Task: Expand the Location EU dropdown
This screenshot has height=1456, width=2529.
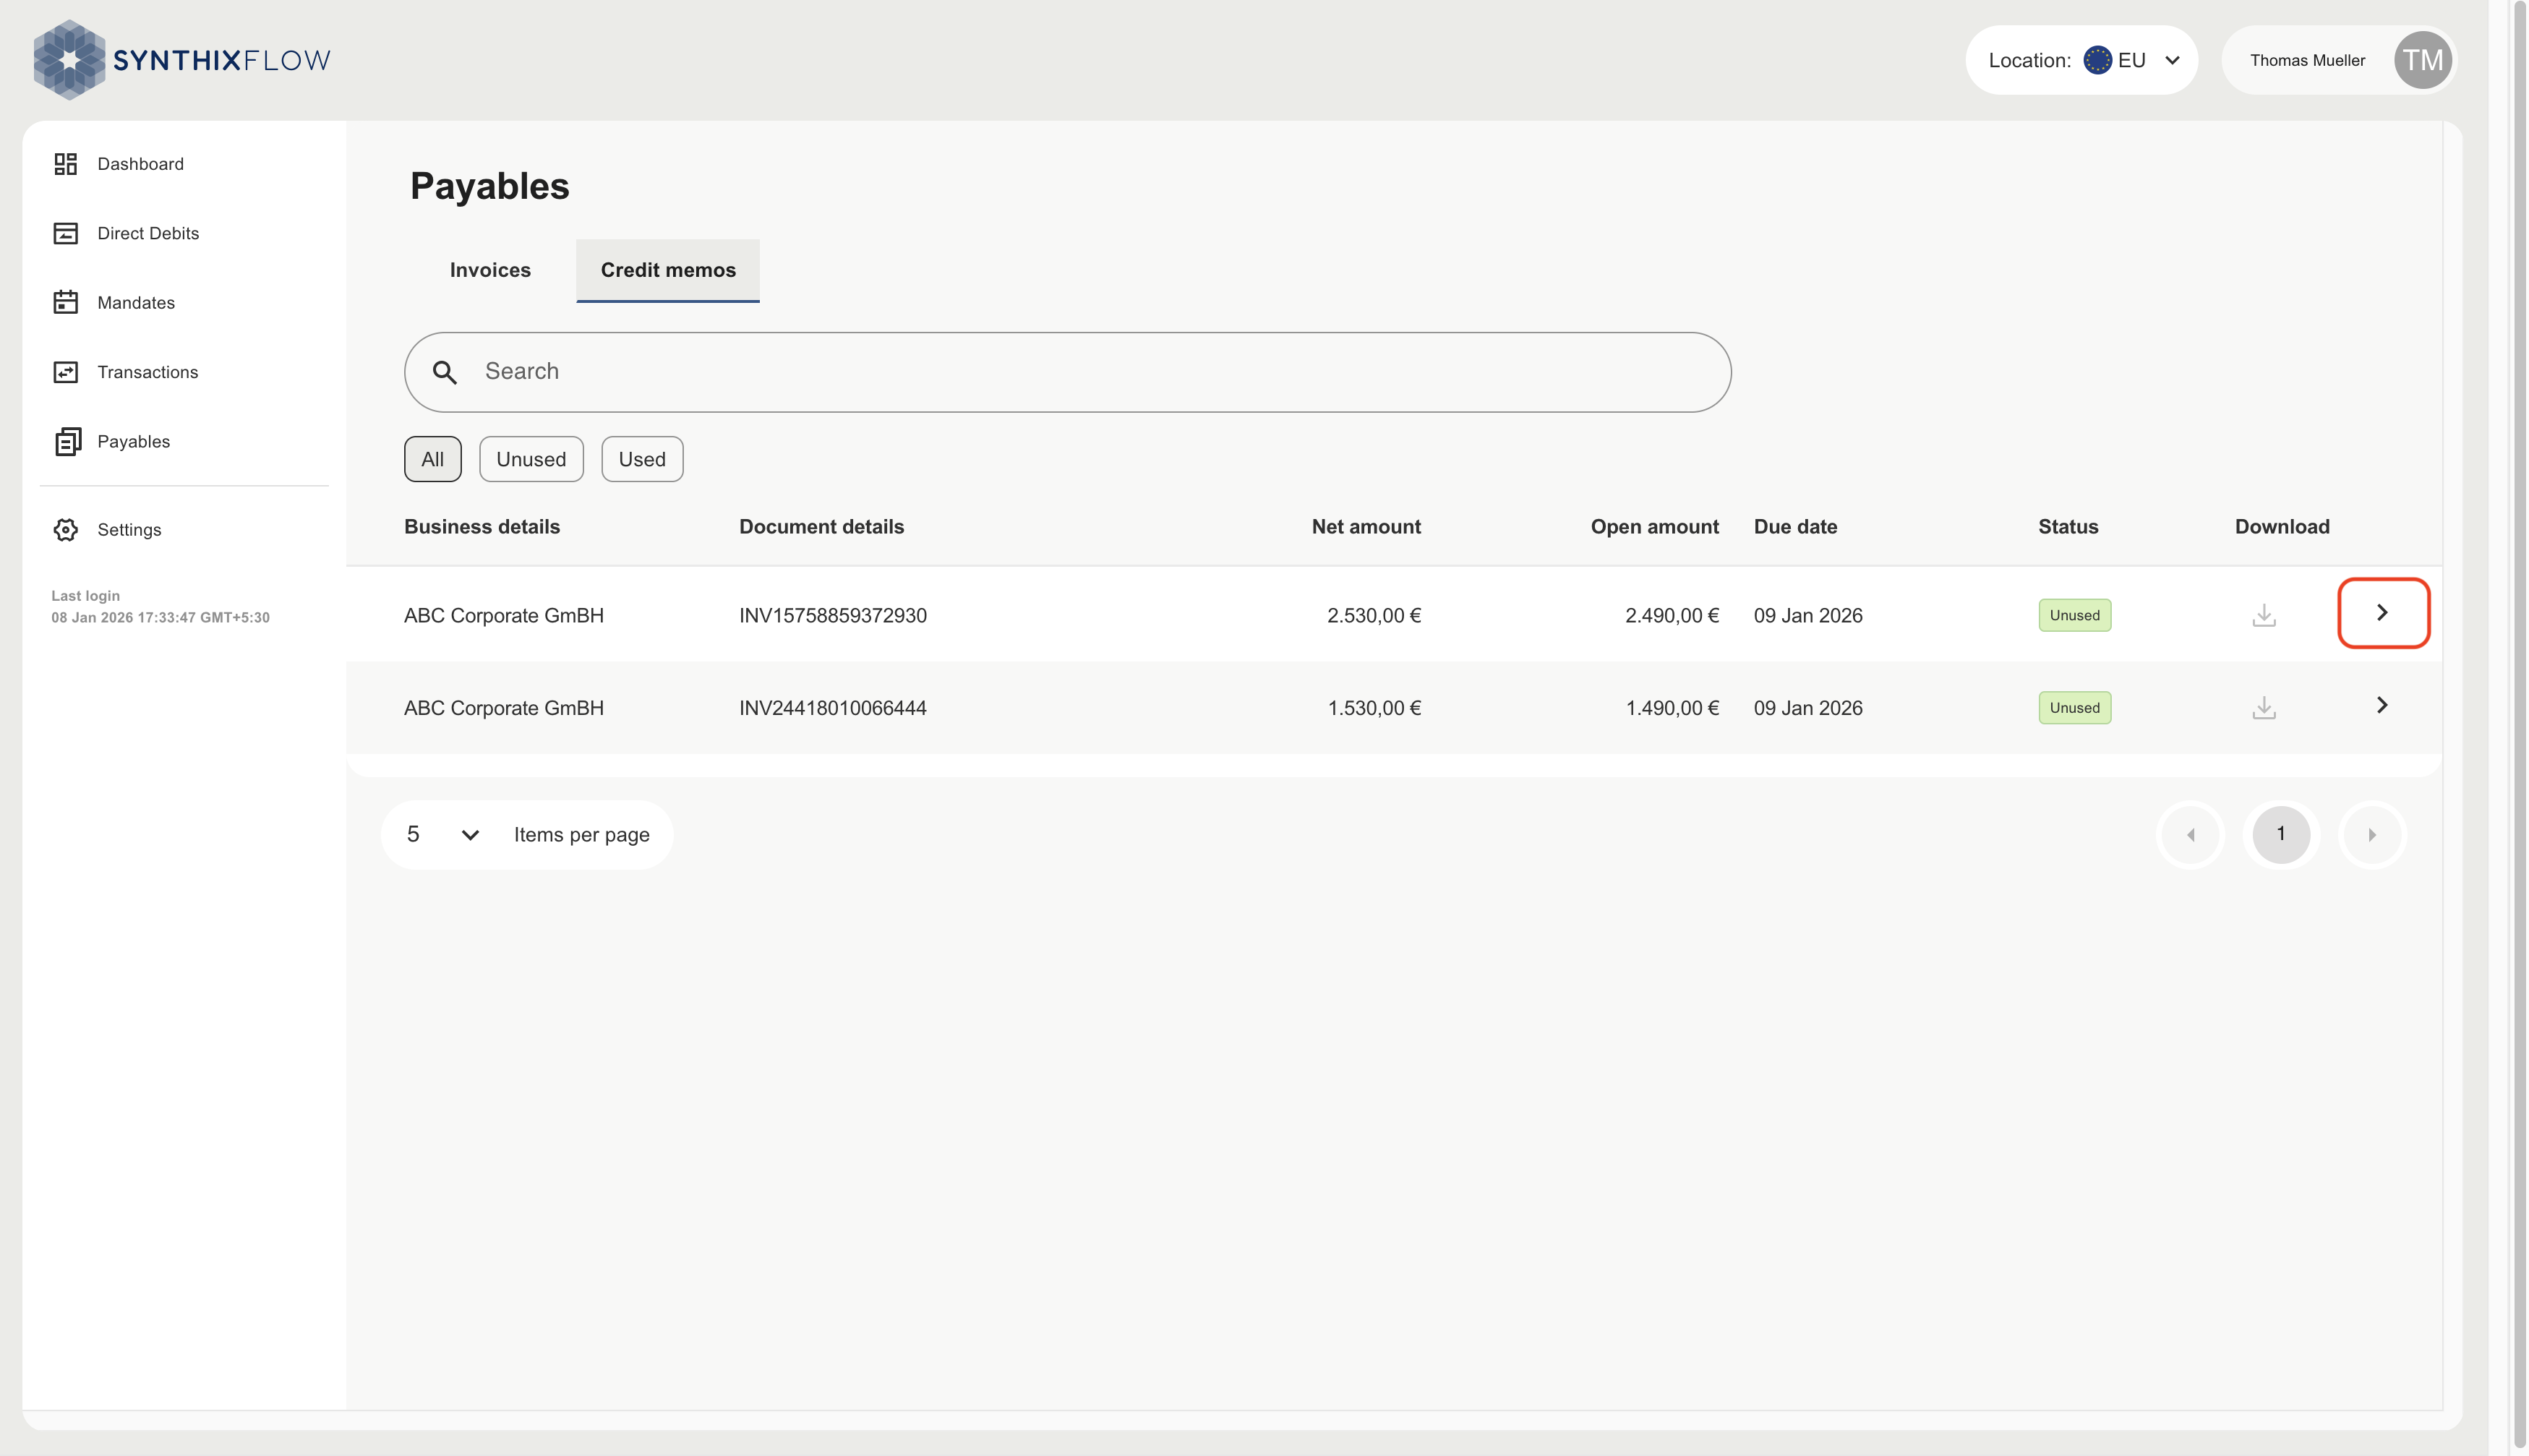Action: tap(2081, 60)
